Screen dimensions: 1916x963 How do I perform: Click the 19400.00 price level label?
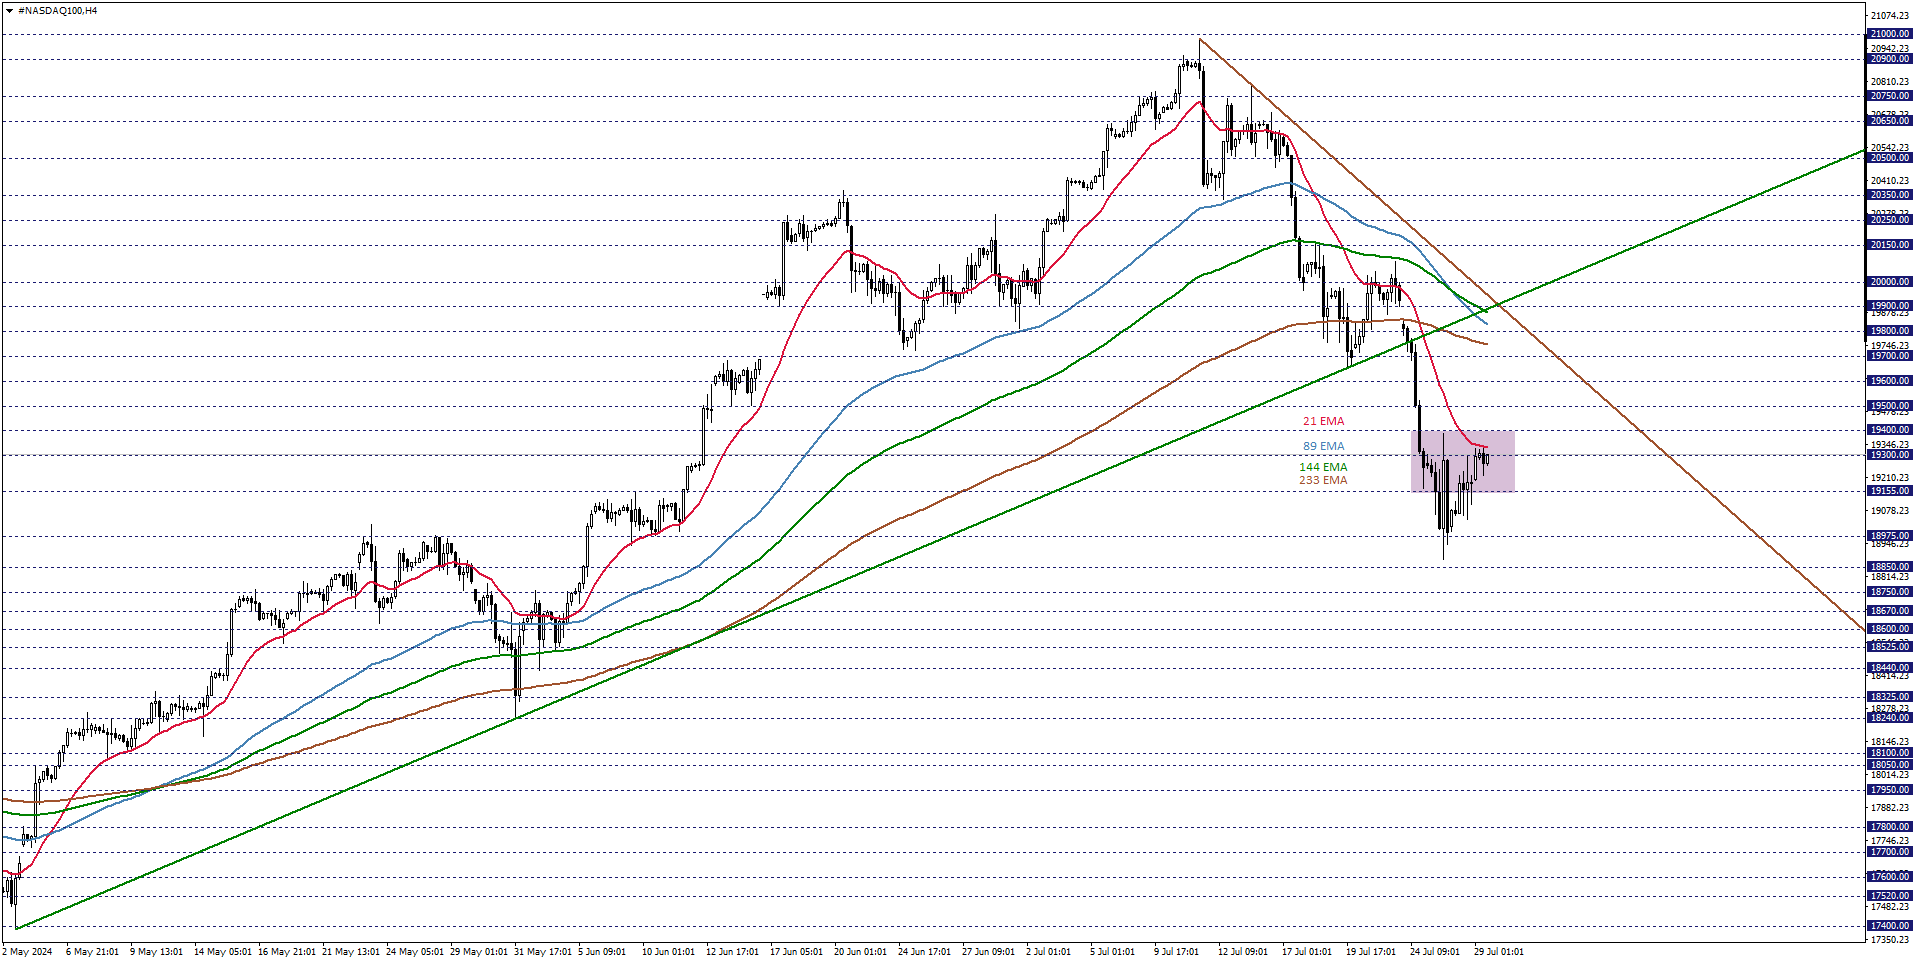click(1890, 430)
